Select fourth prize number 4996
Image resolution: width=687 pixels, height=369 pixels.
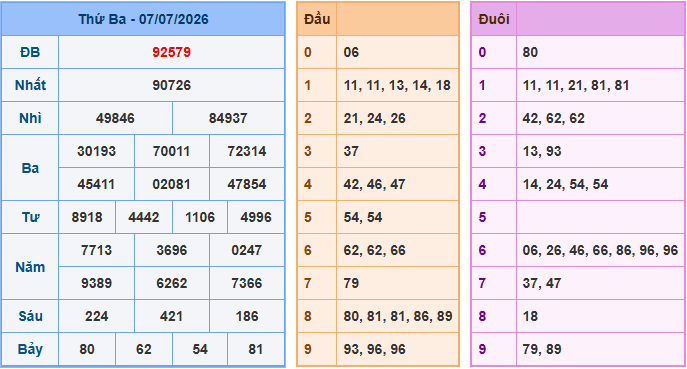(x=256, y=217)
